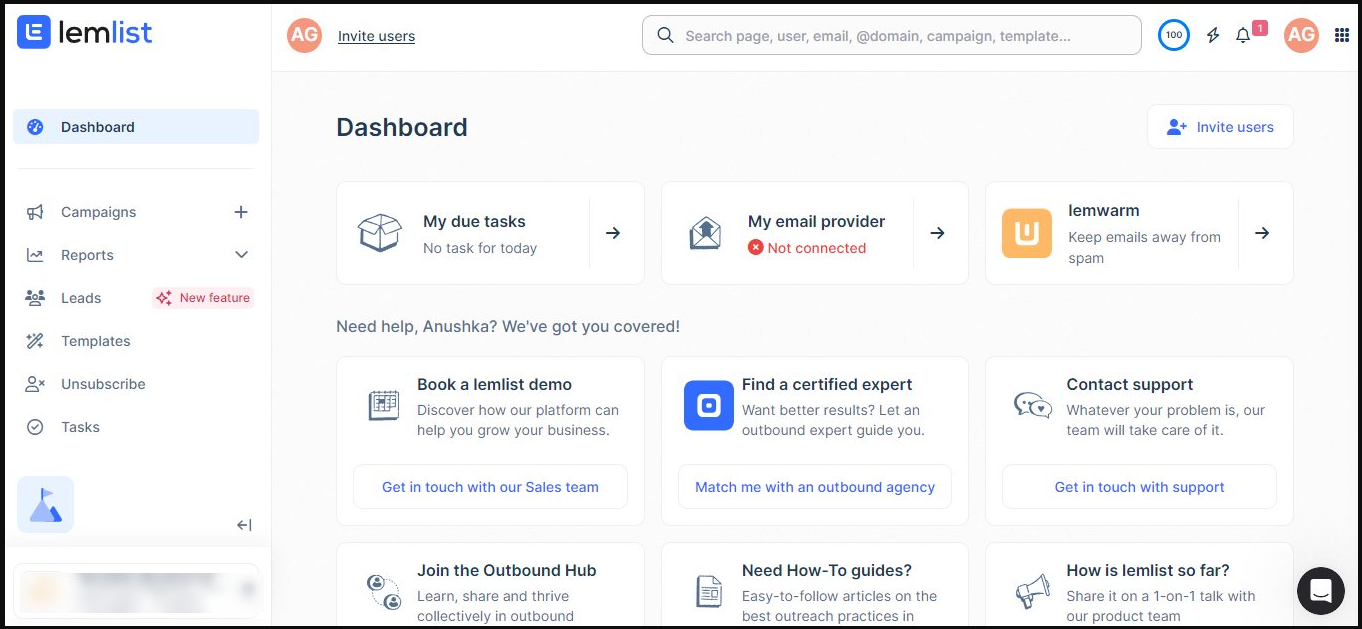Expand the Reports chevron
Screen dimensions: 1362x629
point(241,255)
